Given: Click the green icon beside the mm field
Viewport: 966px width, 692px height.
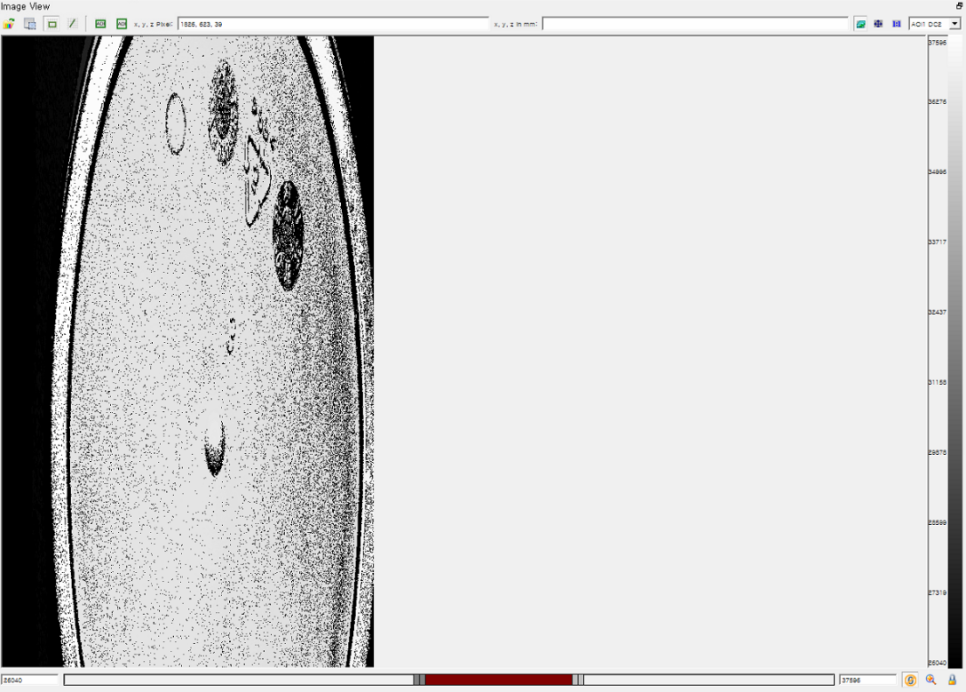Looking at the screenshot, I should (x=860, y=23).
